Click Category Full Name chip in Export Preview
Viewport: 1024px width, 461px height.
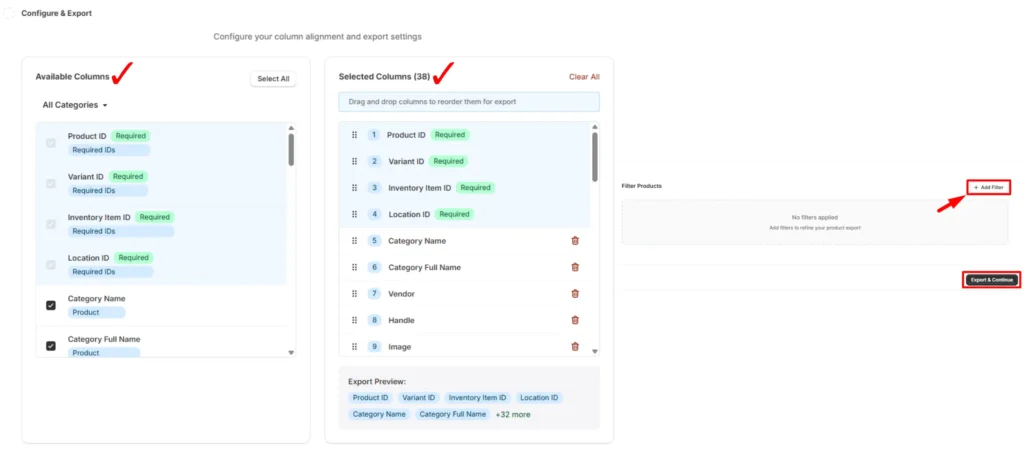[453, 414]
